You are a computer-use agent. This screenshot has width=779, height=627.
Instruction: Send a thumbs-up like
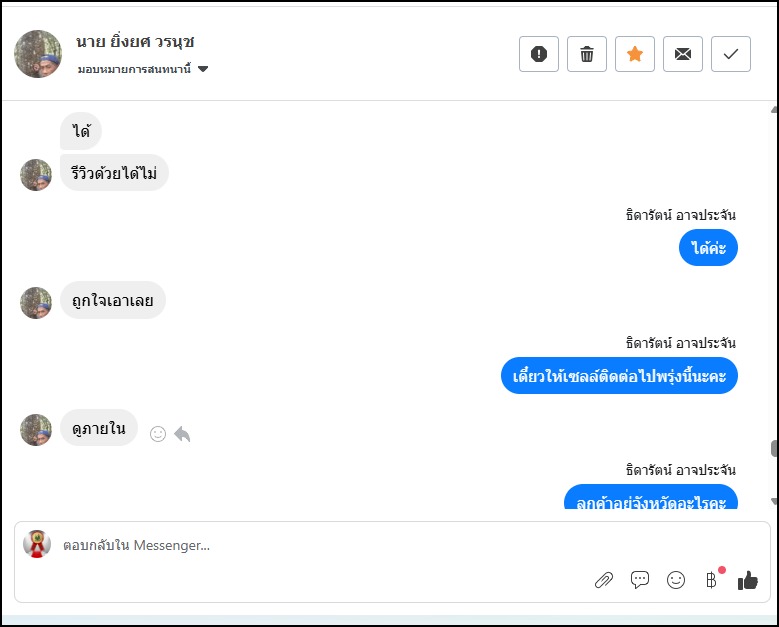tap(748, 580)
